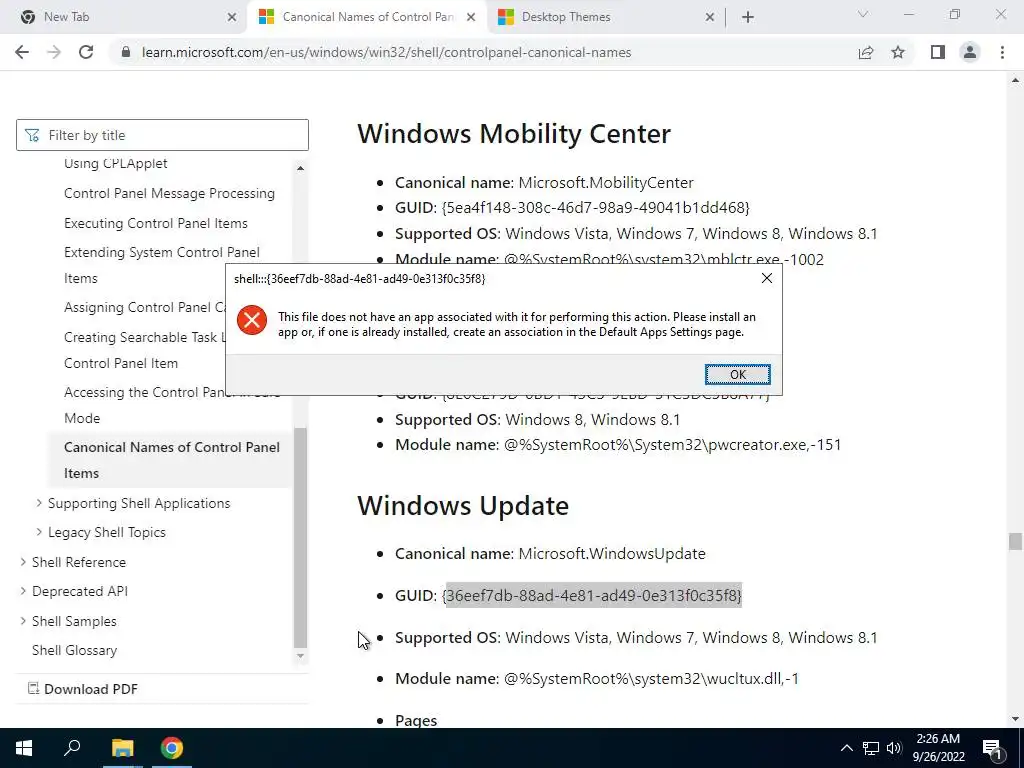Click Chrome icon in taskbar

pyautogui.click(x=172, y=748)
